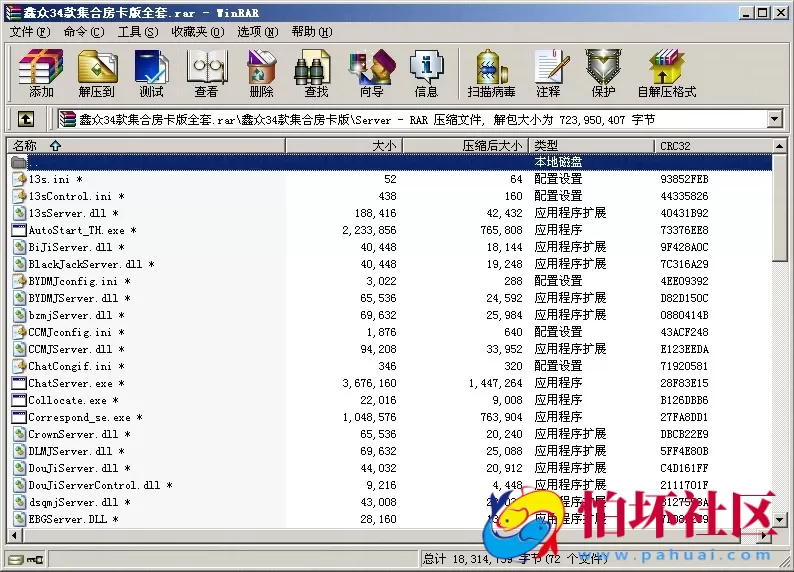
Task: Select the BYDMJconfig.ini file row
Action: (x=390, y=281)
